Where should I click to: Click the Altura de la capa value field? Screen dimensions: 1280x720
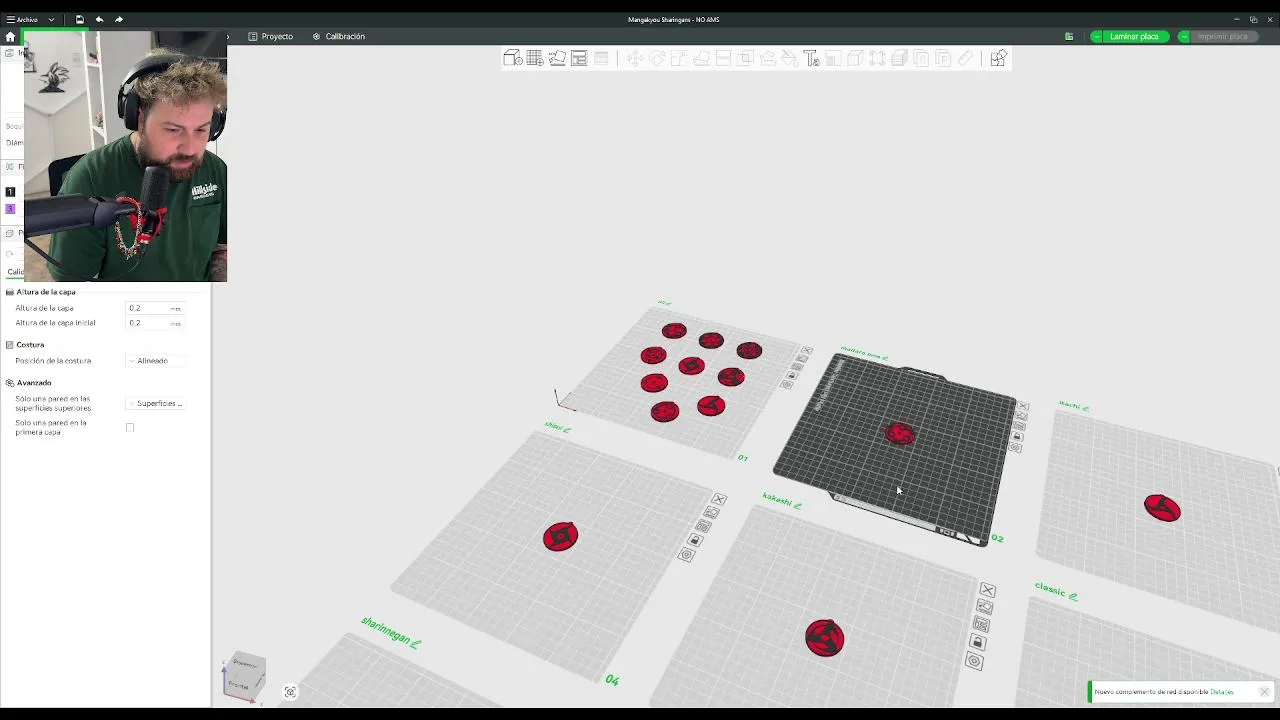(x=155, y=308)
